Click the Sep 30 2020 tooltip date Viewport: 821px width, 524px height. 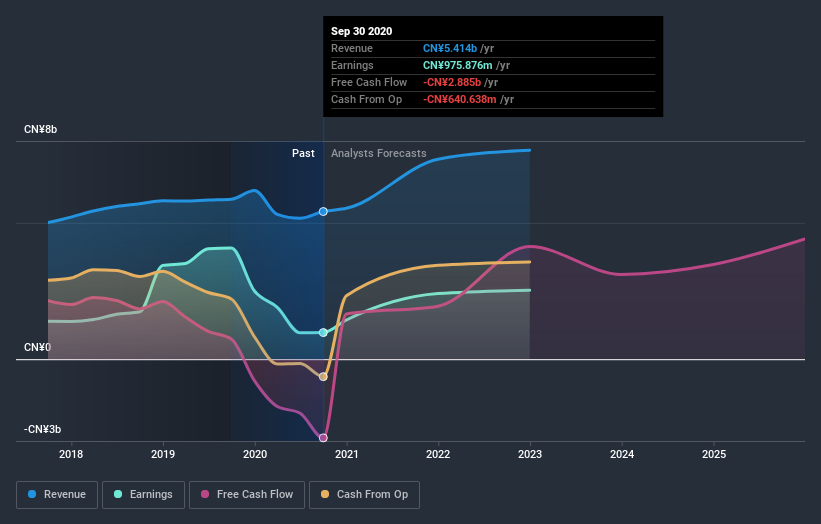pos(361,31)
